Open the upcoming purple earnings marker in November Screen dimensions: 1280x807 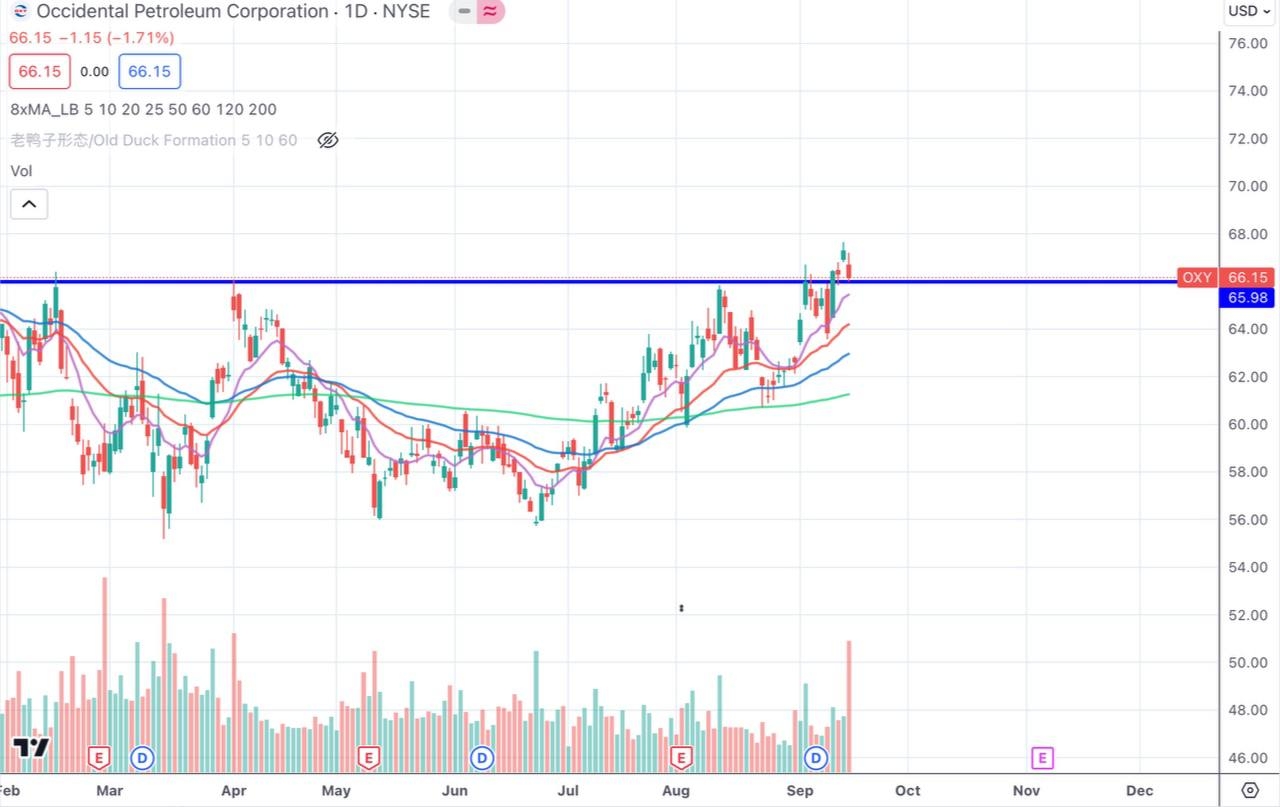[x=1042, y=758]
